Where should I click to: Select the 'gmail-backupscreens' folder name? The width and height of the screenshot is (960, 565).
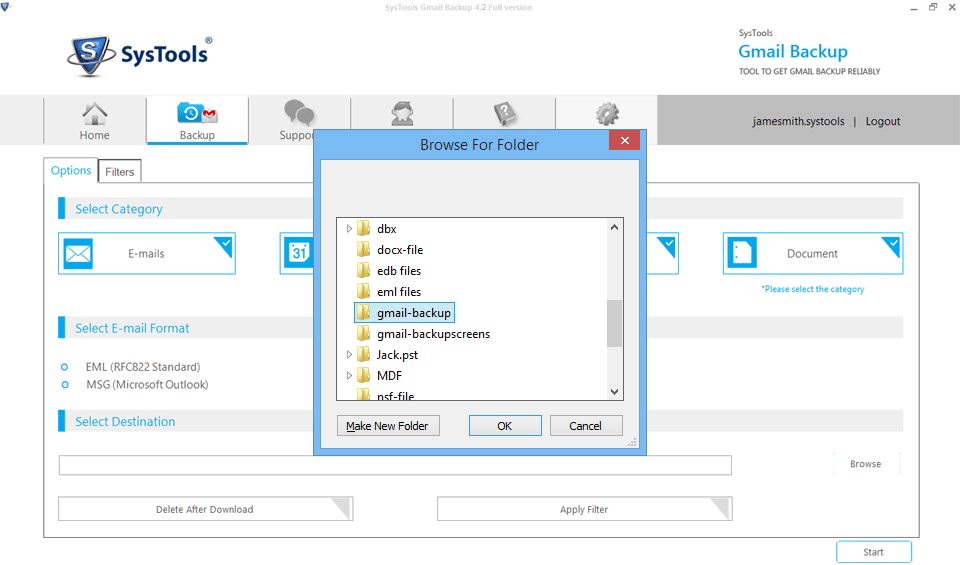(x=433, y=334)
